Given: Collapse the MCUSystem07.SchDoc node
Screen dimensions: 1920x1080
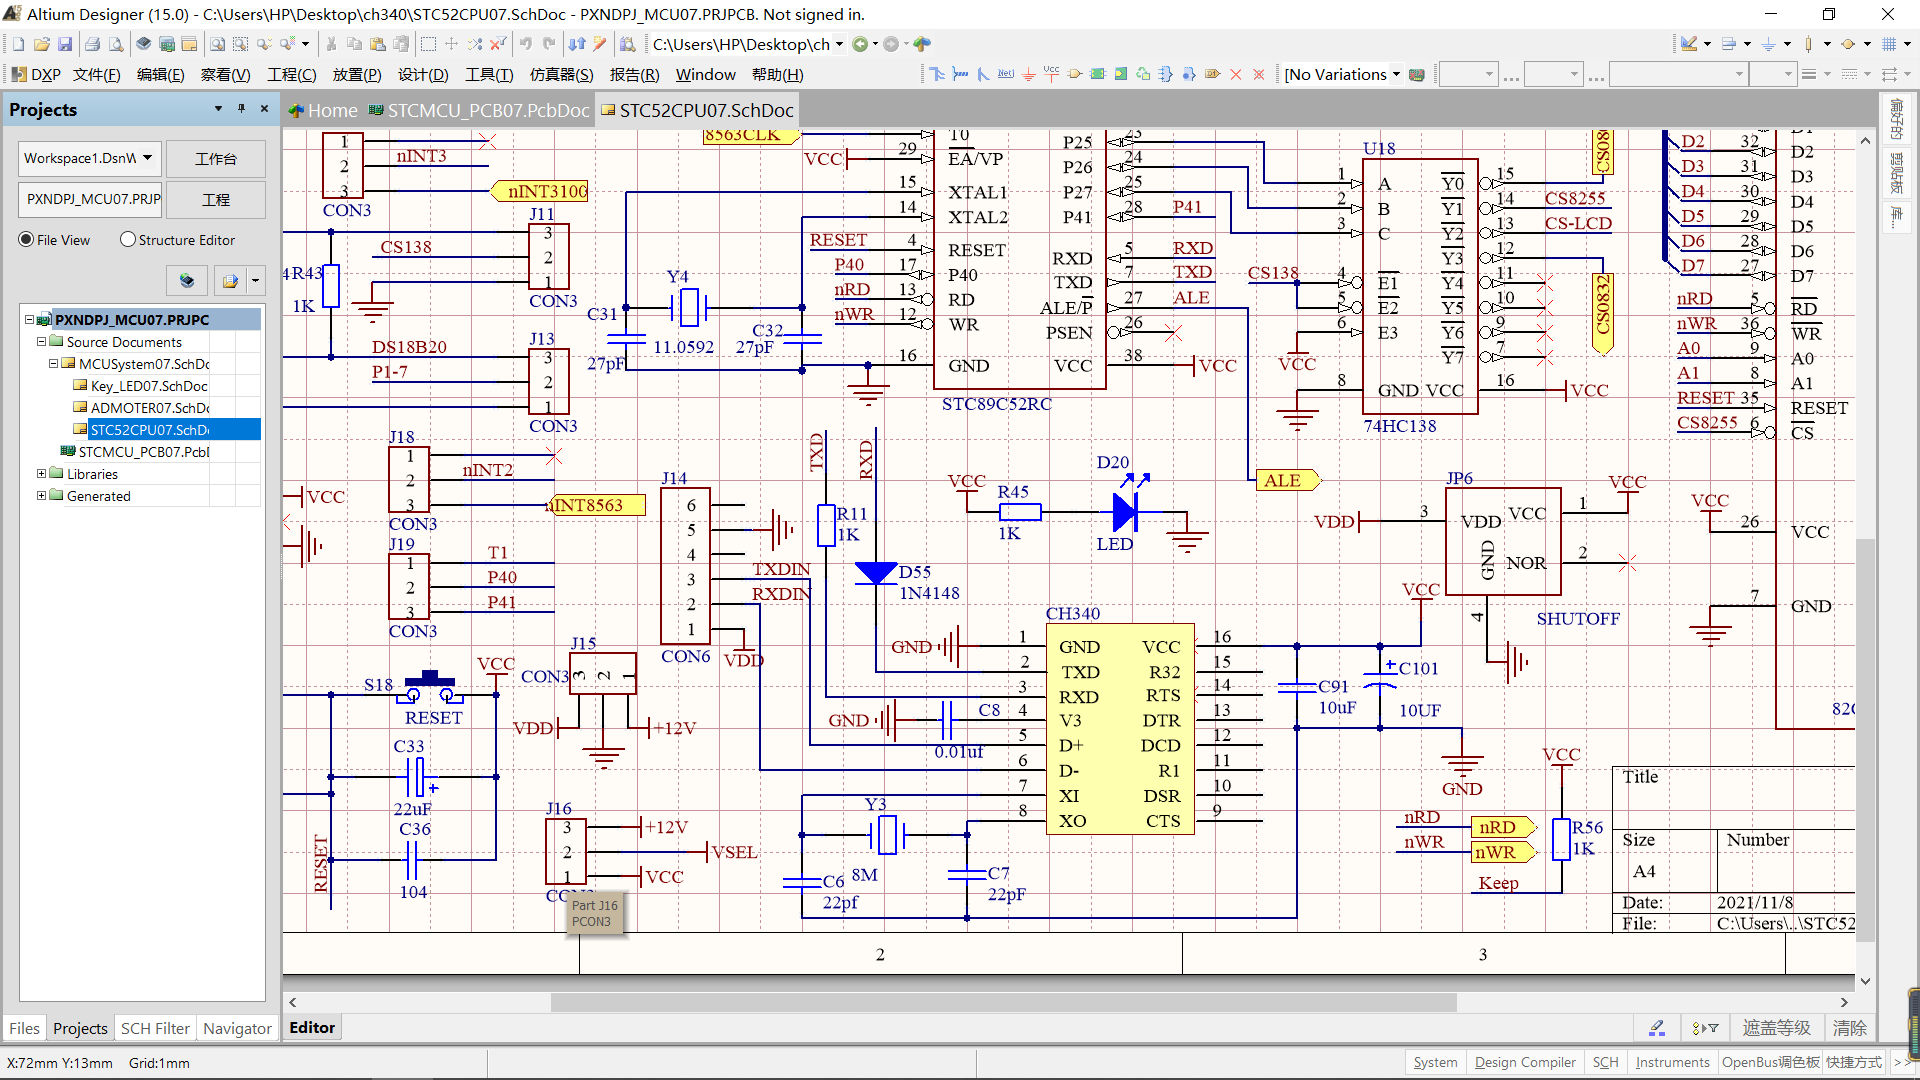Looking at the screenshot, I should pyautogui.click(x=53, y=364).
